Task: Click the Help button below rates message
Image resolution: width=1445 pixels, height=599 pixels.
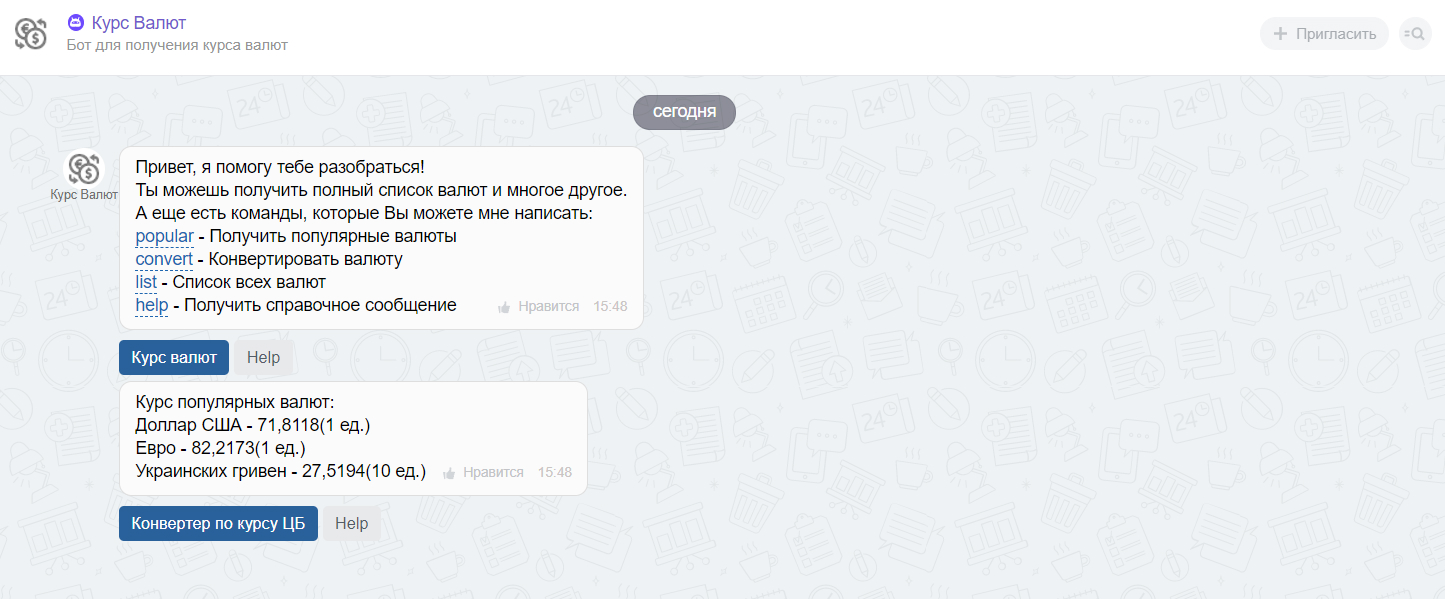Action: (351, 524)
